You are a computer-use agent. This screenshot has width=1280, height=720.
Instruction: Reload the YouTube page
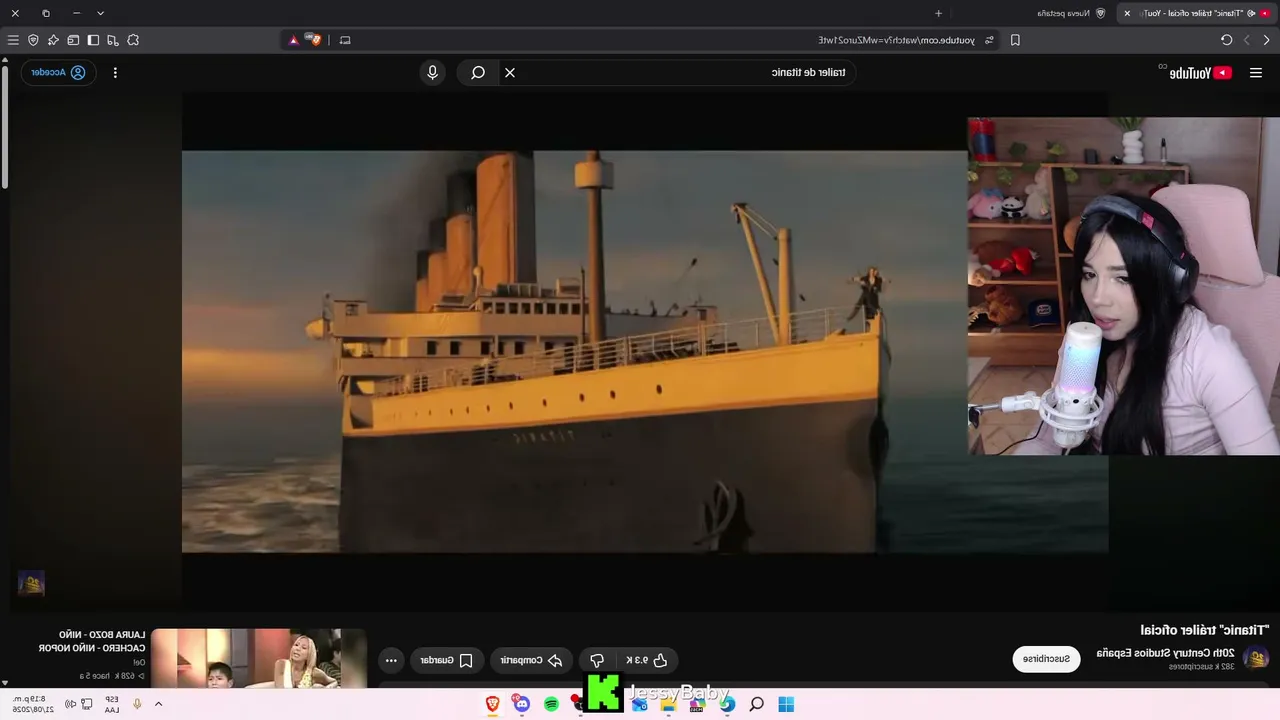coord(1226,40)
